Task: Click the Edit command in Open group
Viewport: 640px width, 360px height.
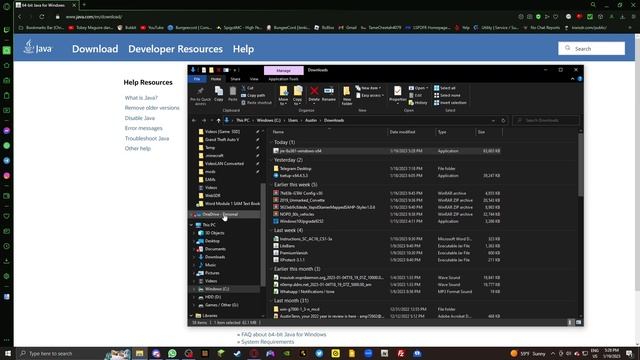Action: coord(416,95)
